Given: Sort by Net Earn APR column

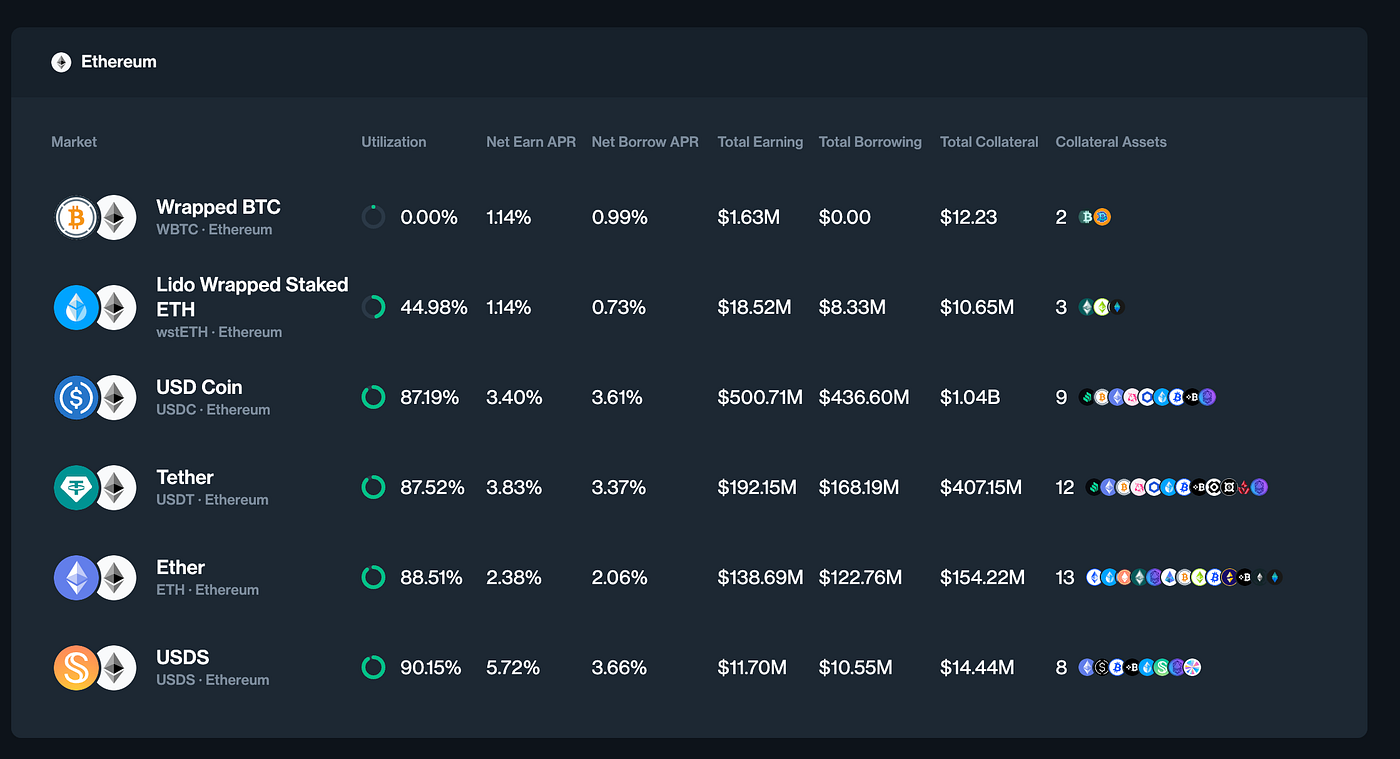Looking at the screenshot, I should coord(531,142).
